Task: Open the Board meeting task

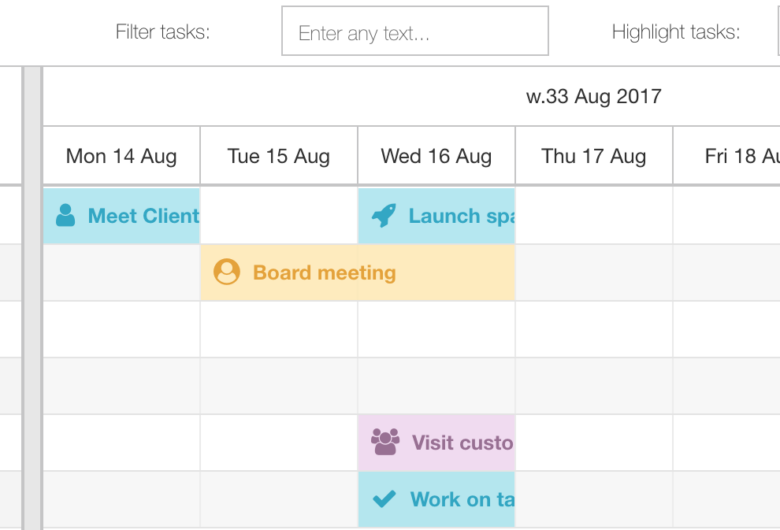Action: click(x=357, y=272)
